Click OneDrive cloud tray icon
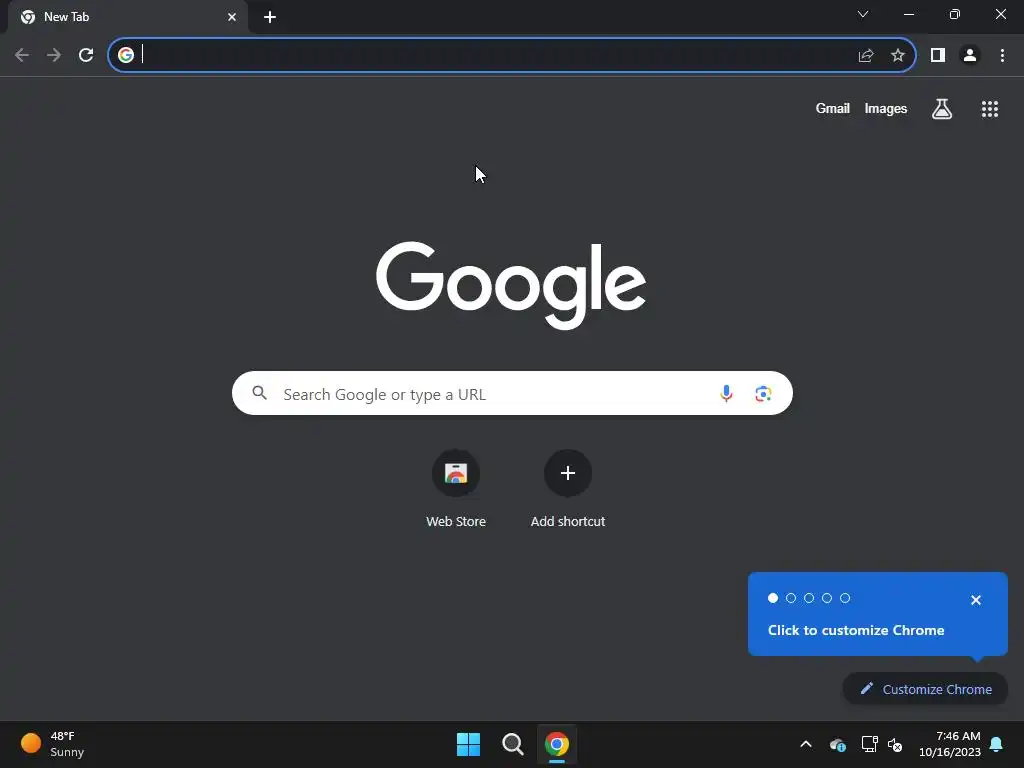 point(838,744)
